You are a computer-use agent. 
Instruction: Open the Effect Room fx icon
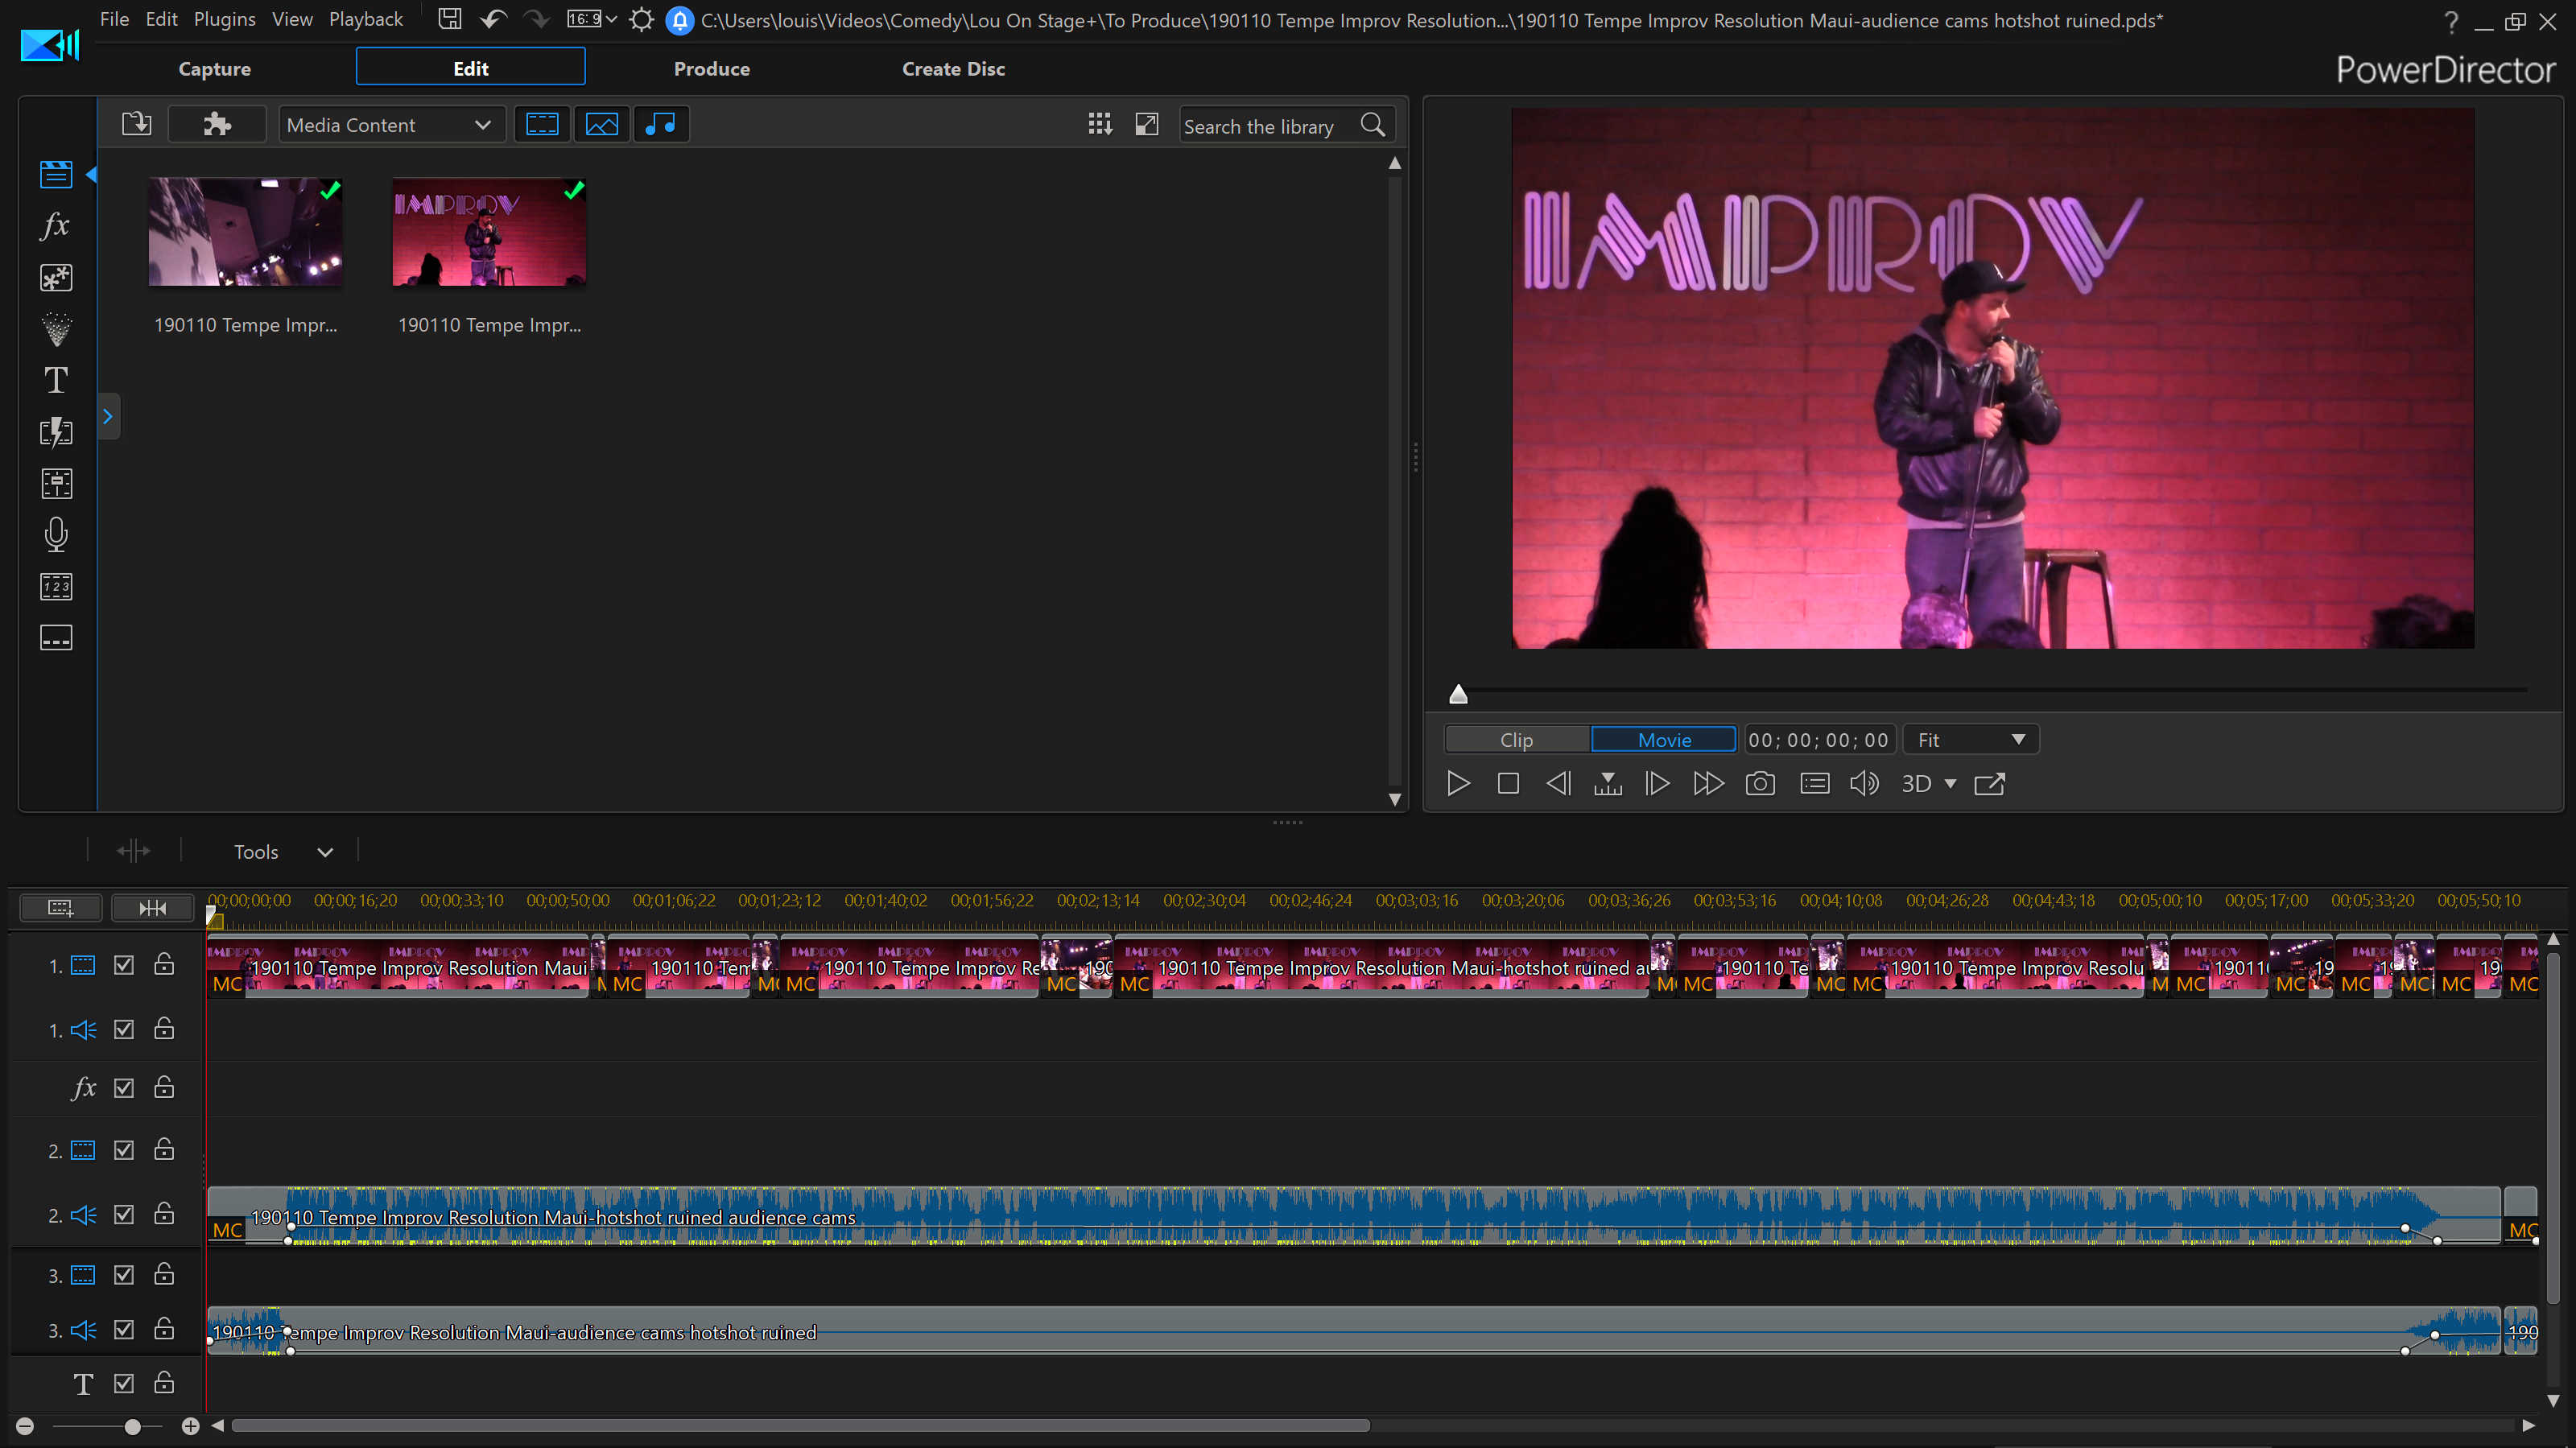(x=56, y=226)
